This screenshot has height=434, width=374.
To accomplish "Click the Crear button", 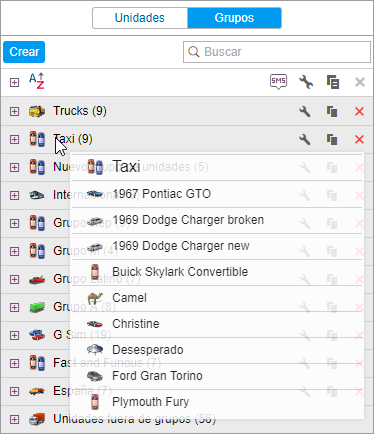I will click(24, 52).
